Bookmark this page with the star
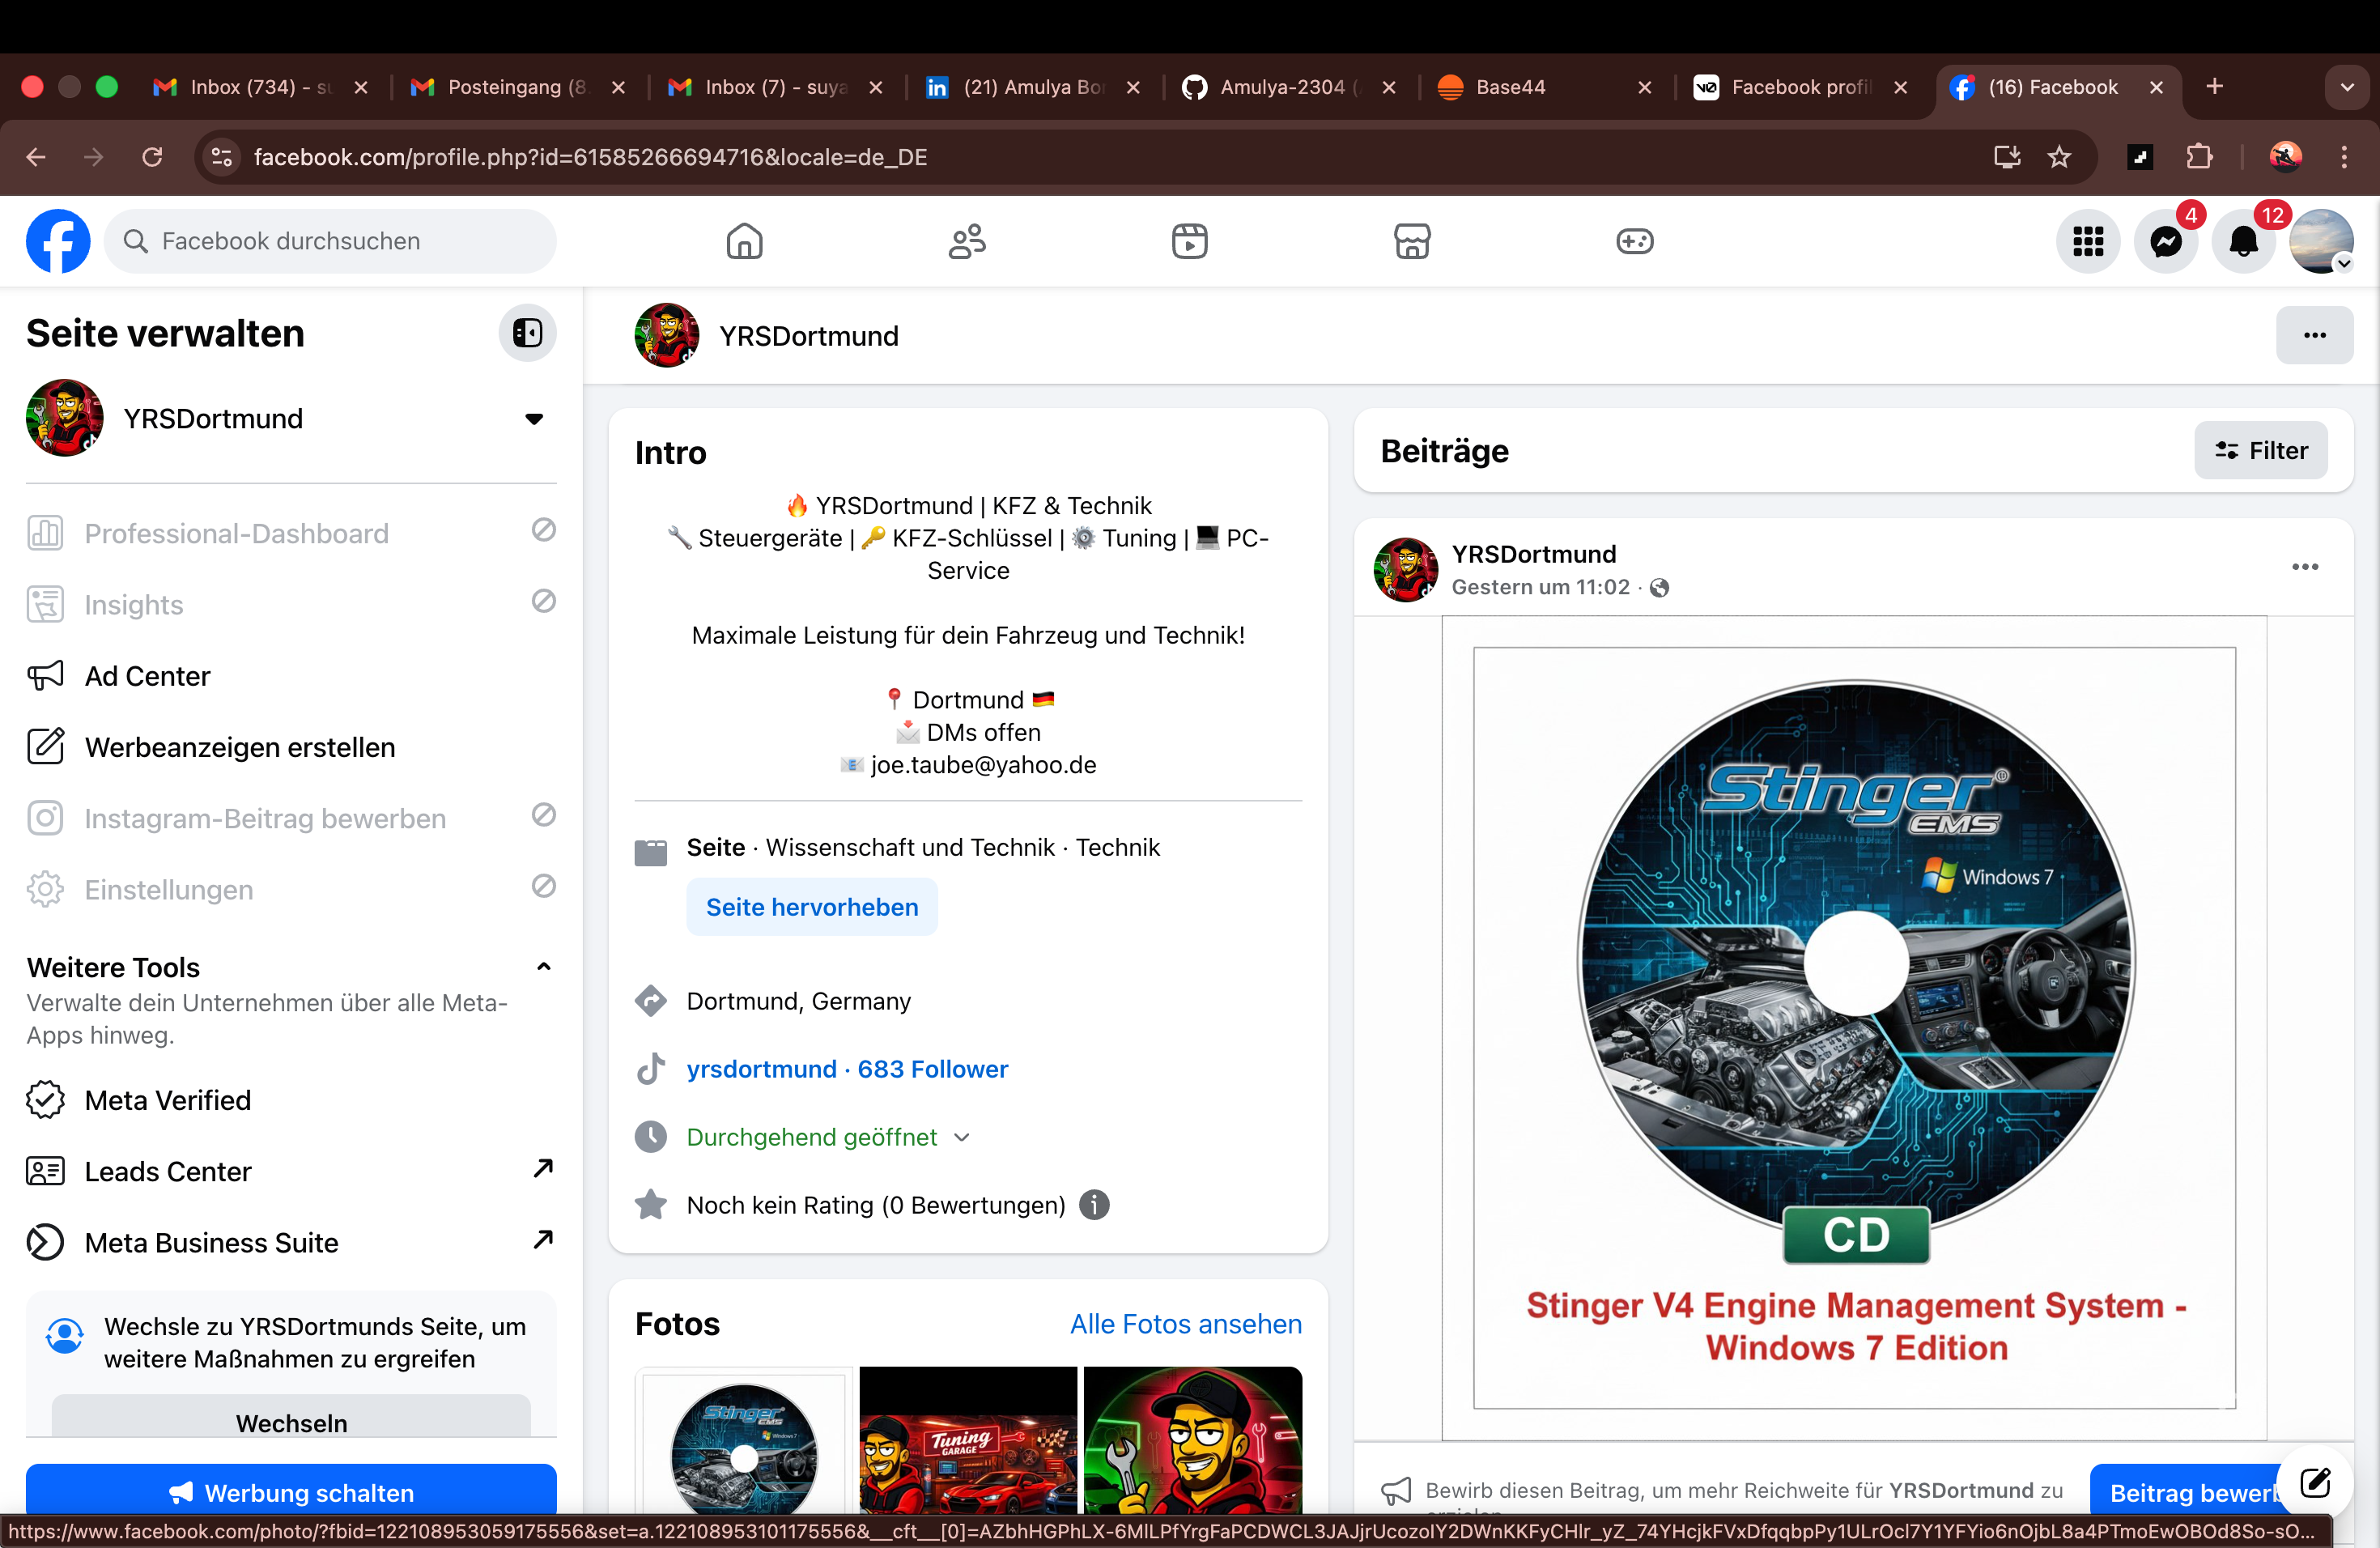Screen dimensions: 2380x1548 coord(2059,157)
